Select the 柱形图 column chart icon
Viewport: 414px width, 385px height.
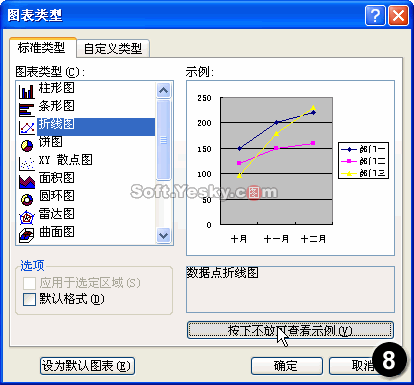click(x=27, y=91)
